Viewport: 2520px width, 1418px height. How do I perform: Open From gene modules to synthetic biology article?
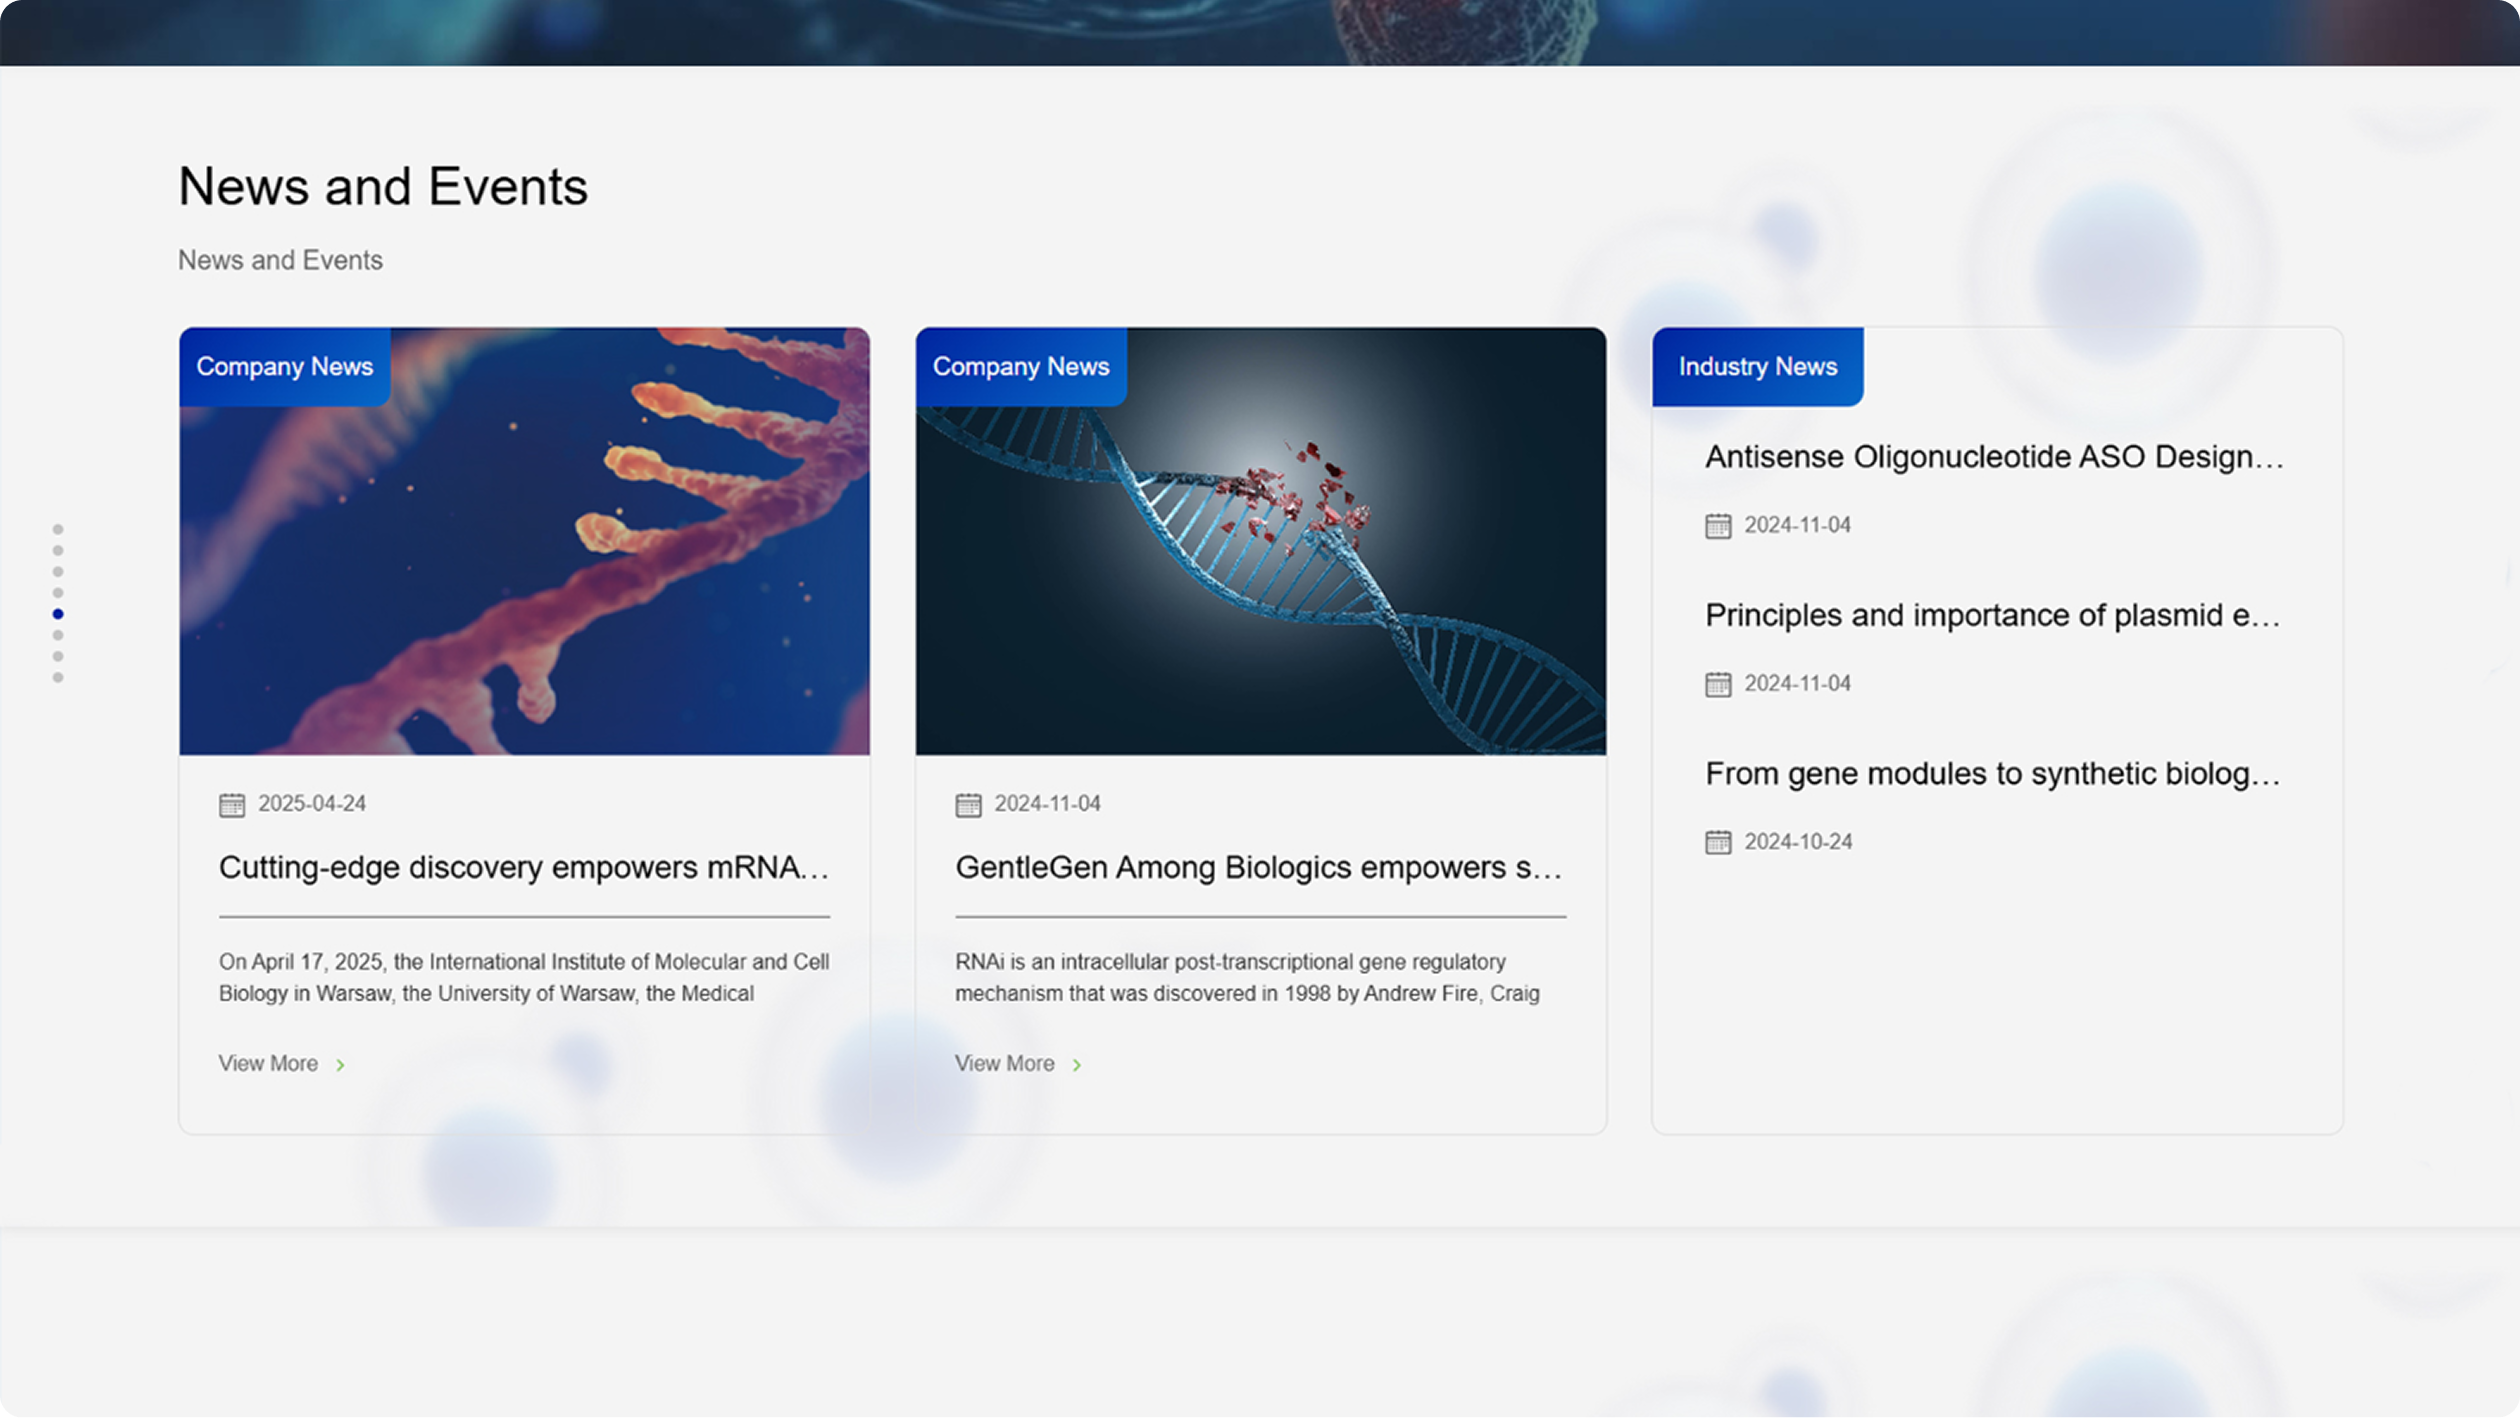coord(1992,774)
